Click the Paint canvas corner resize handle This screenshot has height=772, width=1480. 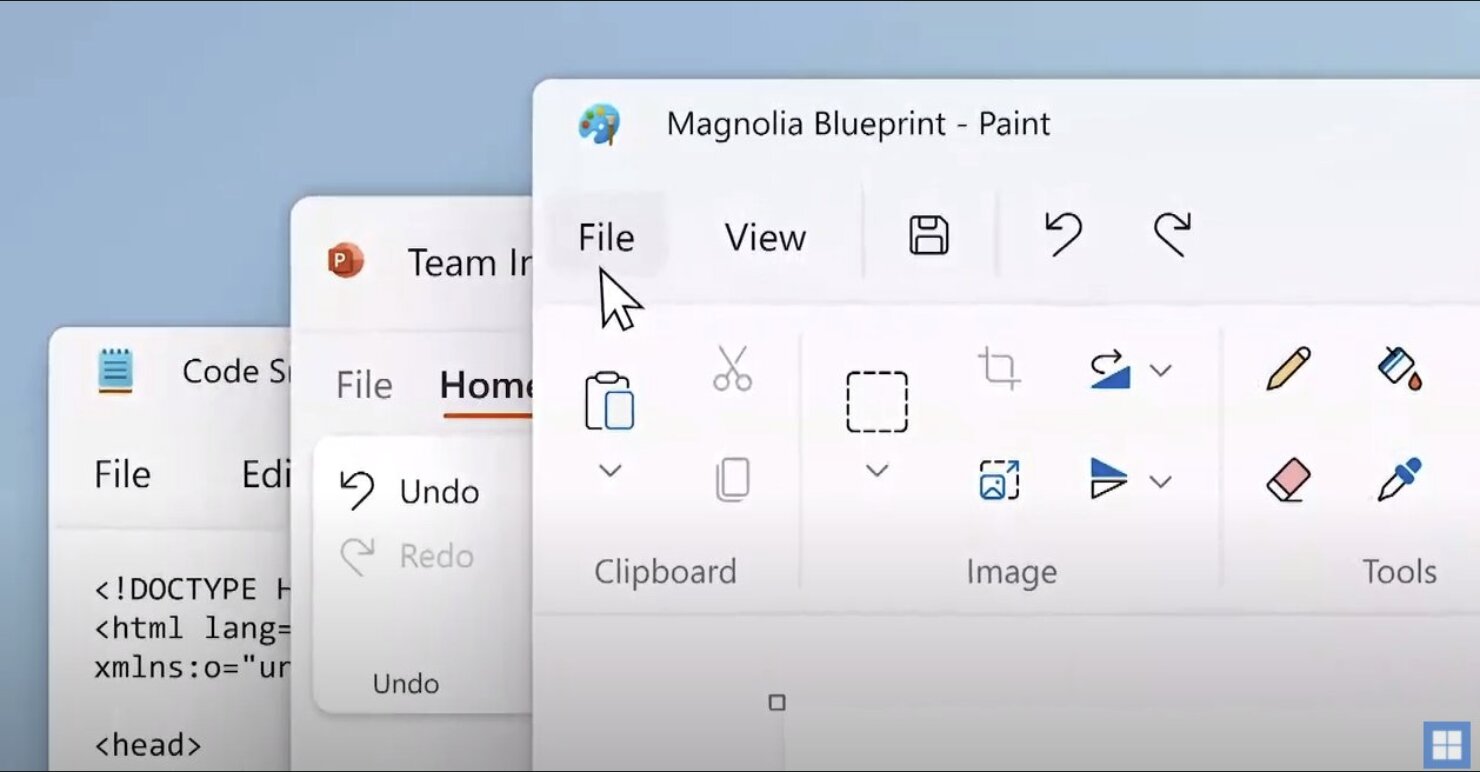click(x=777, y=703)
